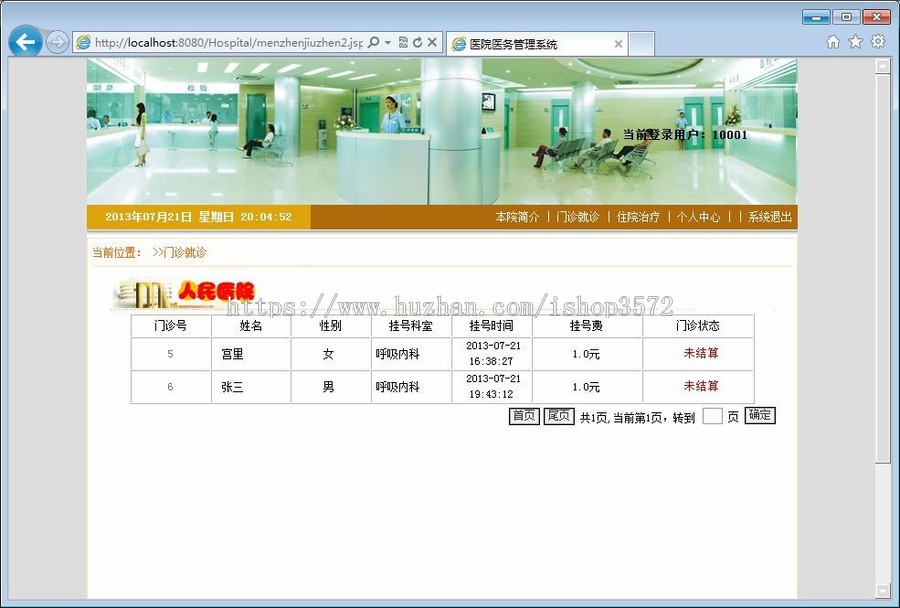Toggle the compatibility view icon
The width and height of the screenshot is (900, 608).
pyautogui.click(x=403, y=42)
